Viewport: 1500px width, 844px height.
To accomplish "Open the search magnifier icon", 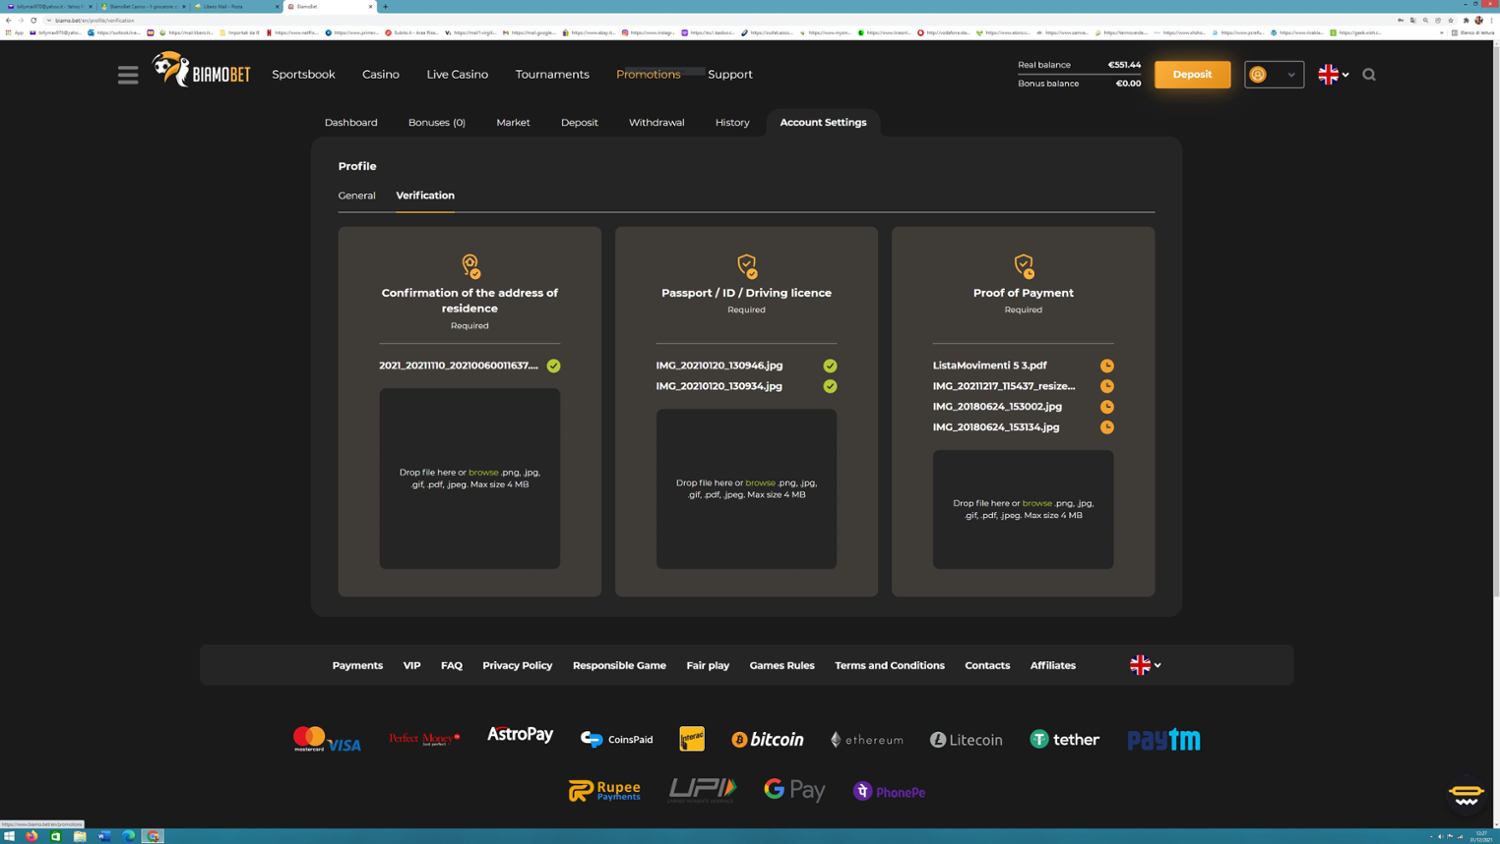I will 1369,75.
